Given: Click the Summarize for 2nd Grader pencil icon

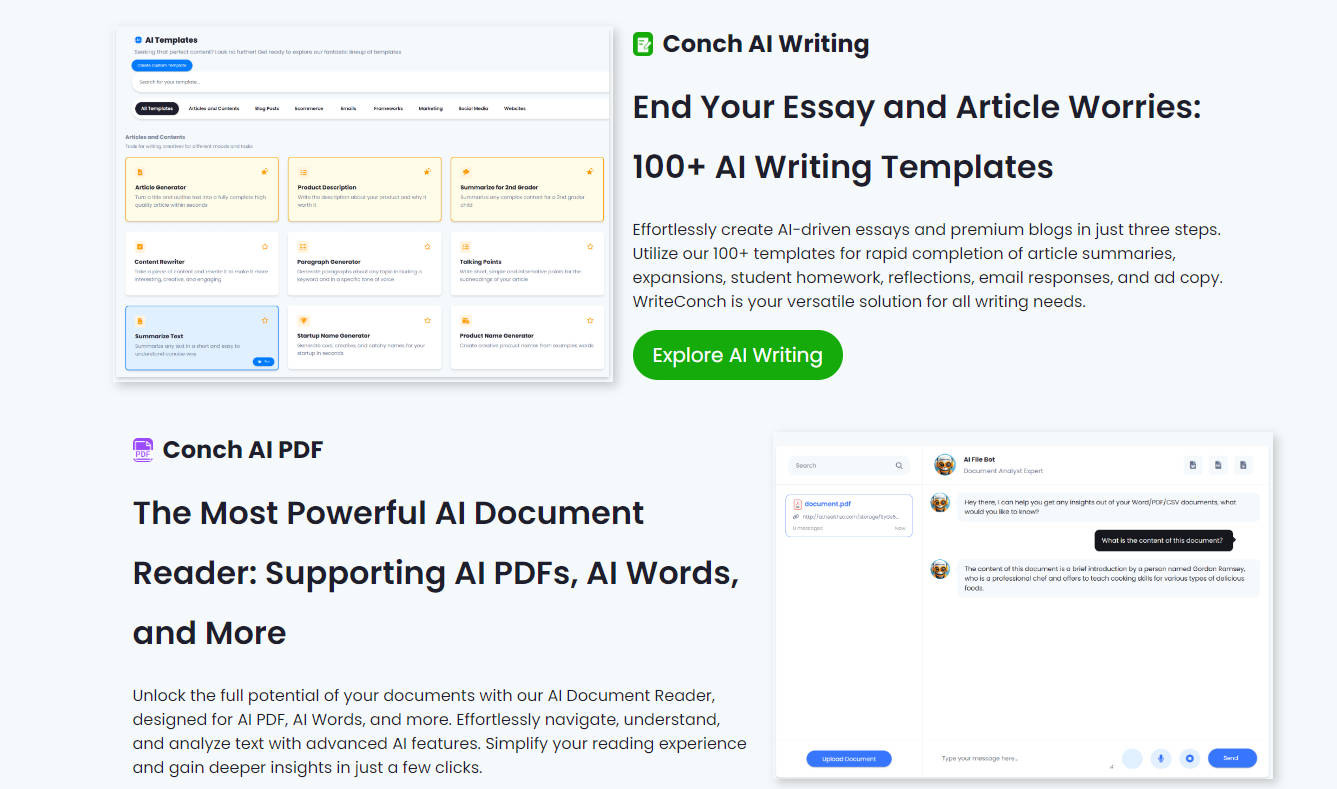Looking at the screenshot, I should [x=466, y=171].
